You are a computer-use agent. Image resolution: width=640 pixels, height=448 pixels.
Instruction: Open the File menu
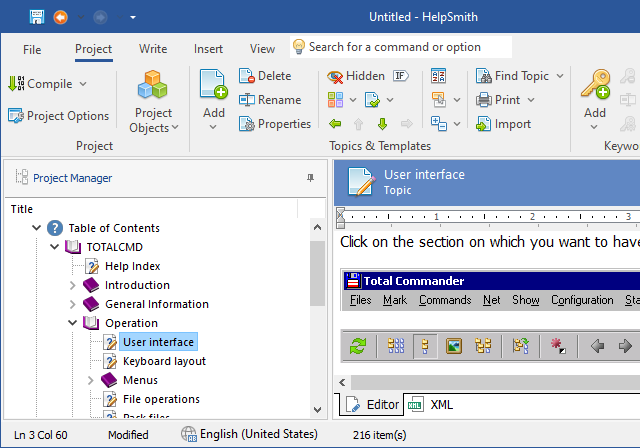click(x=32, y=49)
